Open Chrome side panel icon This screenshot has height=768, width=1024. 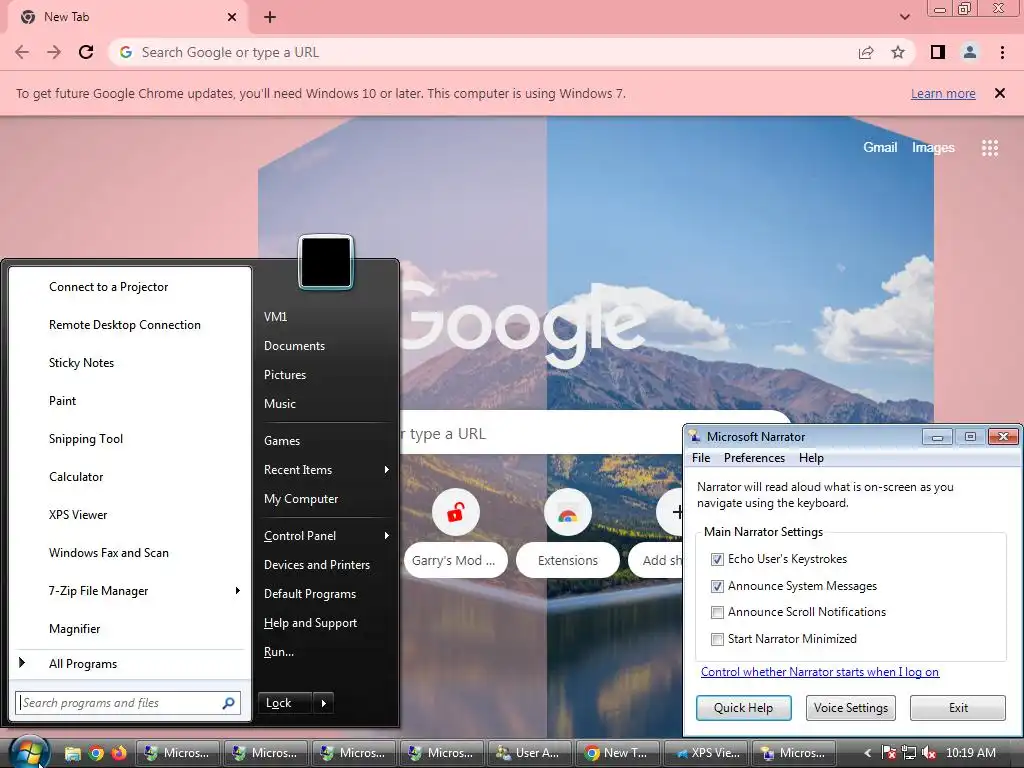[x=938, y=52]
